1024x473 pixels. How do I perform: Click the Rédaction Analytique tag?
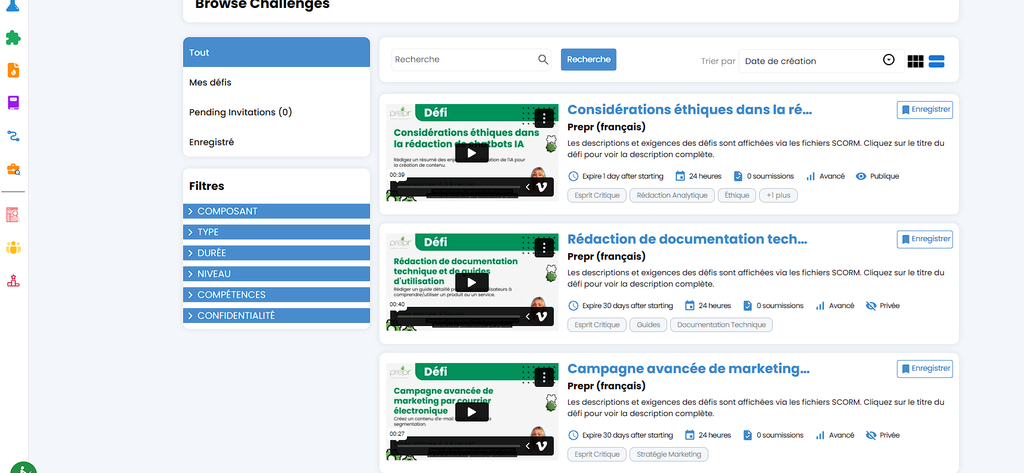click(672, 195)
